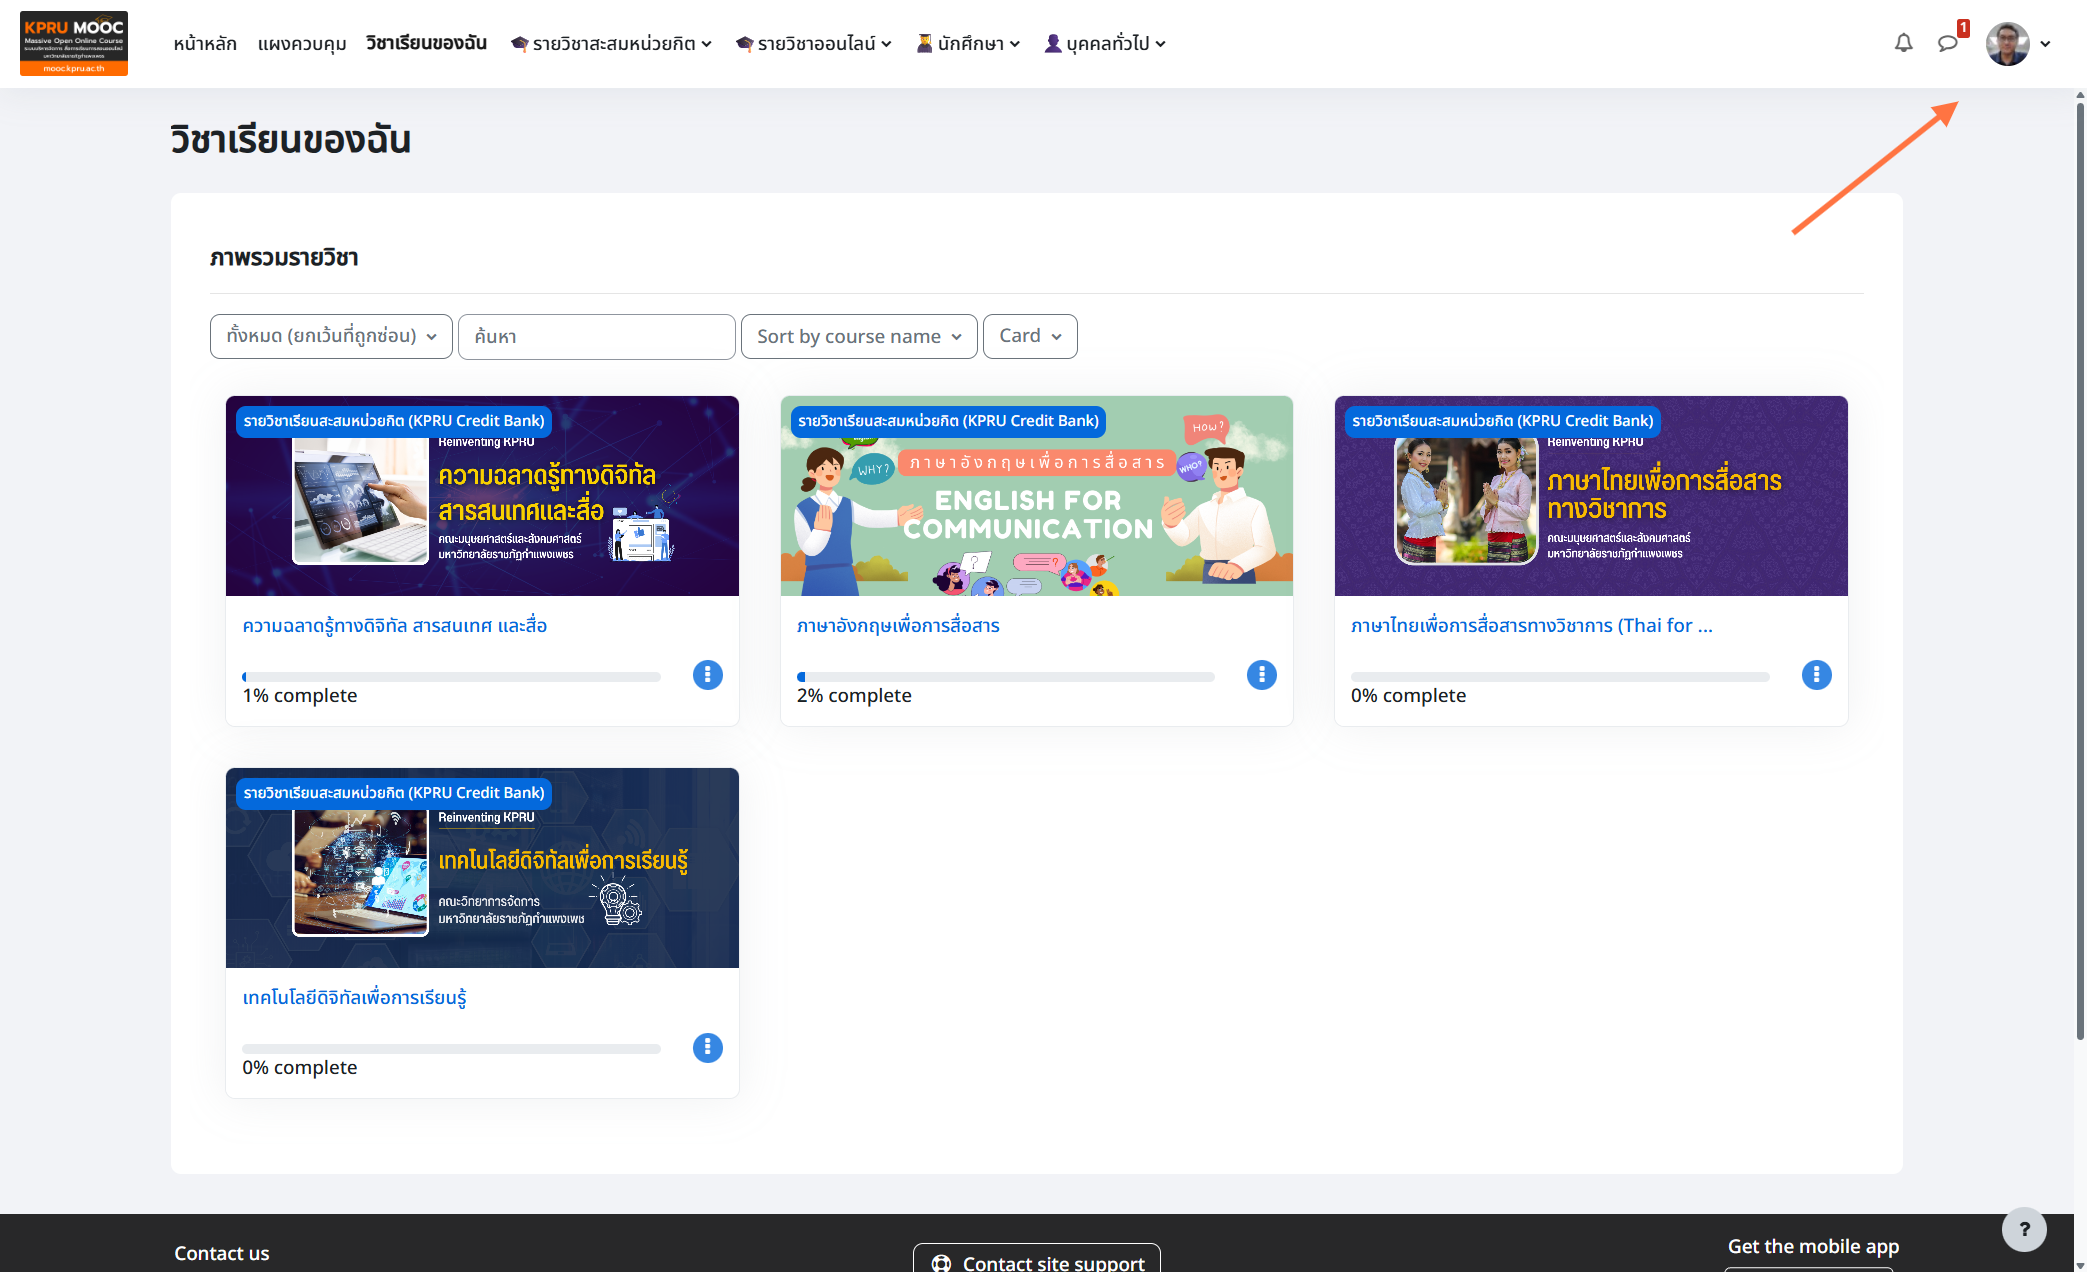Select วิชาเรียนของฉัน in the navigation bar
This screenshot has width=2087, height=1272.
tap(426, 43)
